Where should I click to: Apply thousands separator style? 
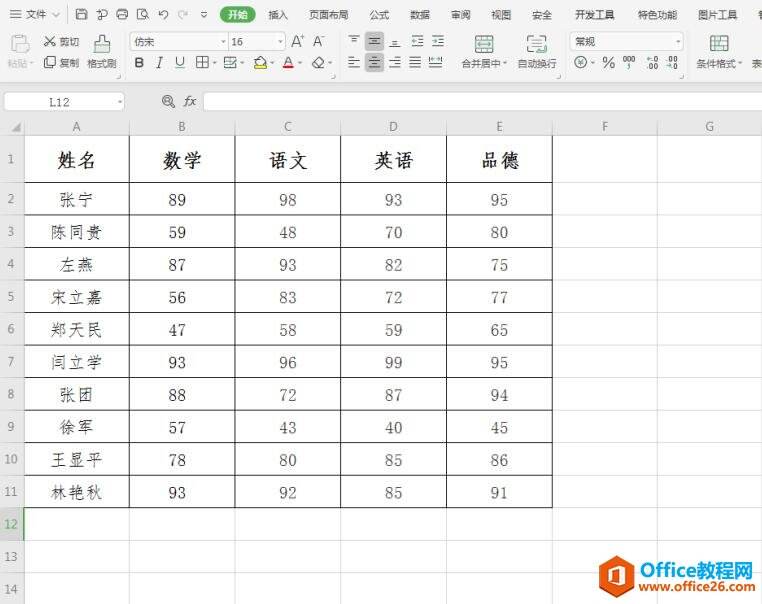point(629,62)
